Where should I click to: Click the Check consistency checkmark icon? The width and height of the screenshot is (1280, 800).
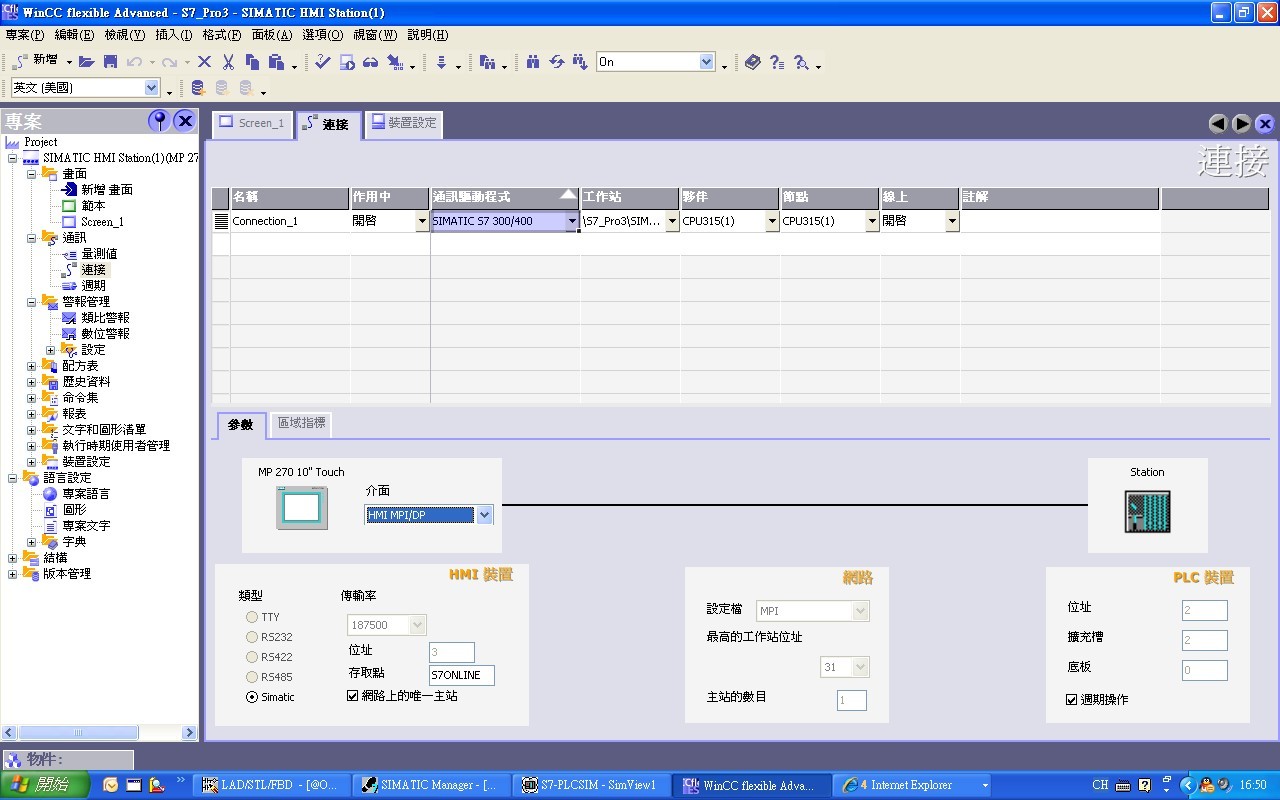[322, 62]
